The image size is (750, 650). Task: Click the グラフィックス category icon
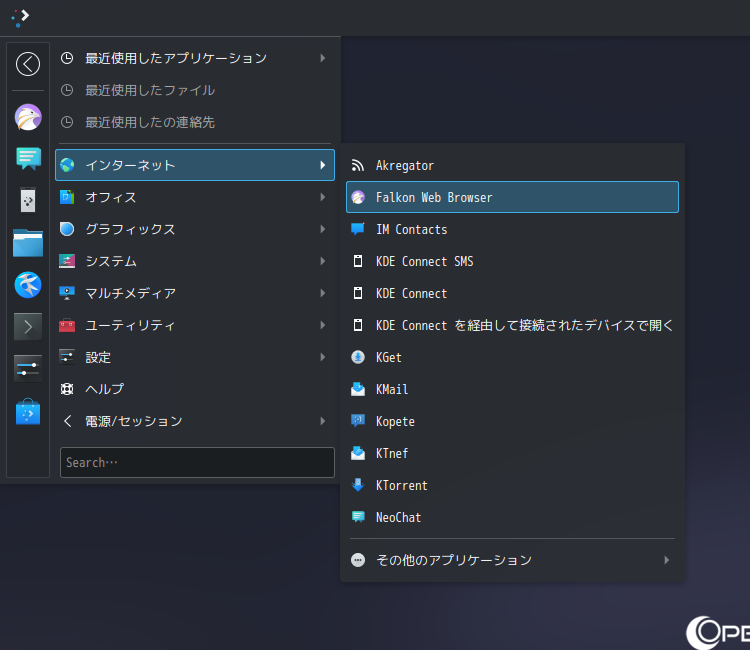click(x=67, y=229)
